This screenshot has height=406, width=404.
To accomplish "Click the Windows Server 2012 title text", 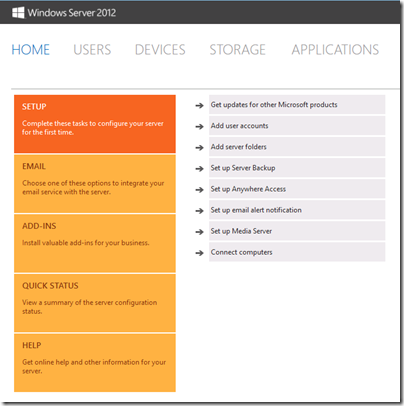I will pyautogui.click(x=72, y=13).
